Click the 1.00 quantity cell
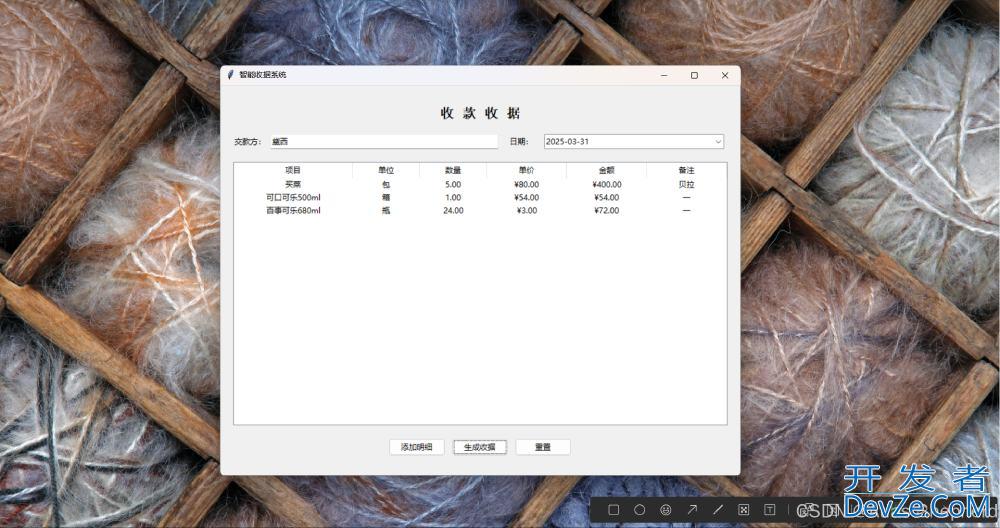1000x528 pixels. click(453, 198)
